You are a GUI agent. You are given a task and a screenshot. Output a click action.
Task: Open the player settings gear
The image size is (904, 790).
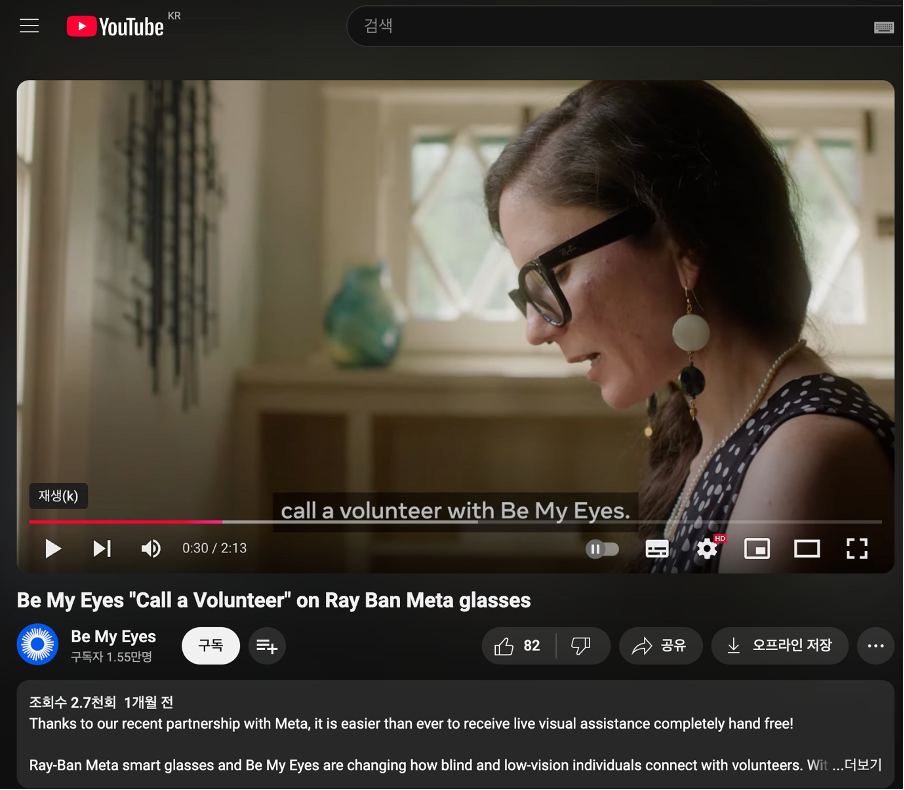(707, 548)
